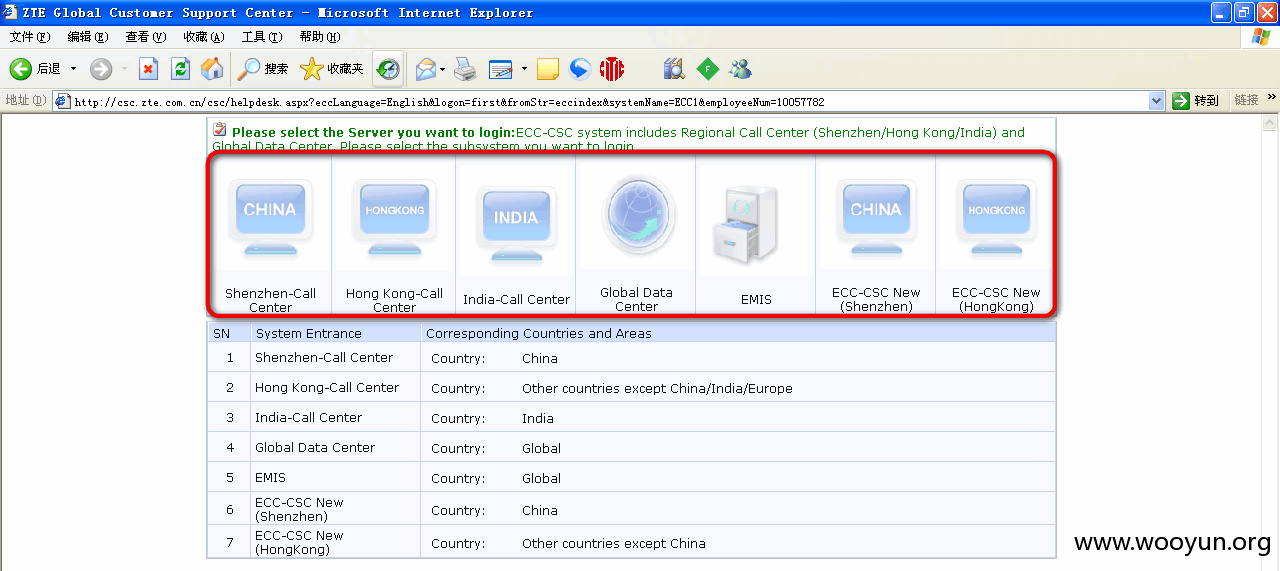Open the 工具(T) menu

[x=262, y=37]
